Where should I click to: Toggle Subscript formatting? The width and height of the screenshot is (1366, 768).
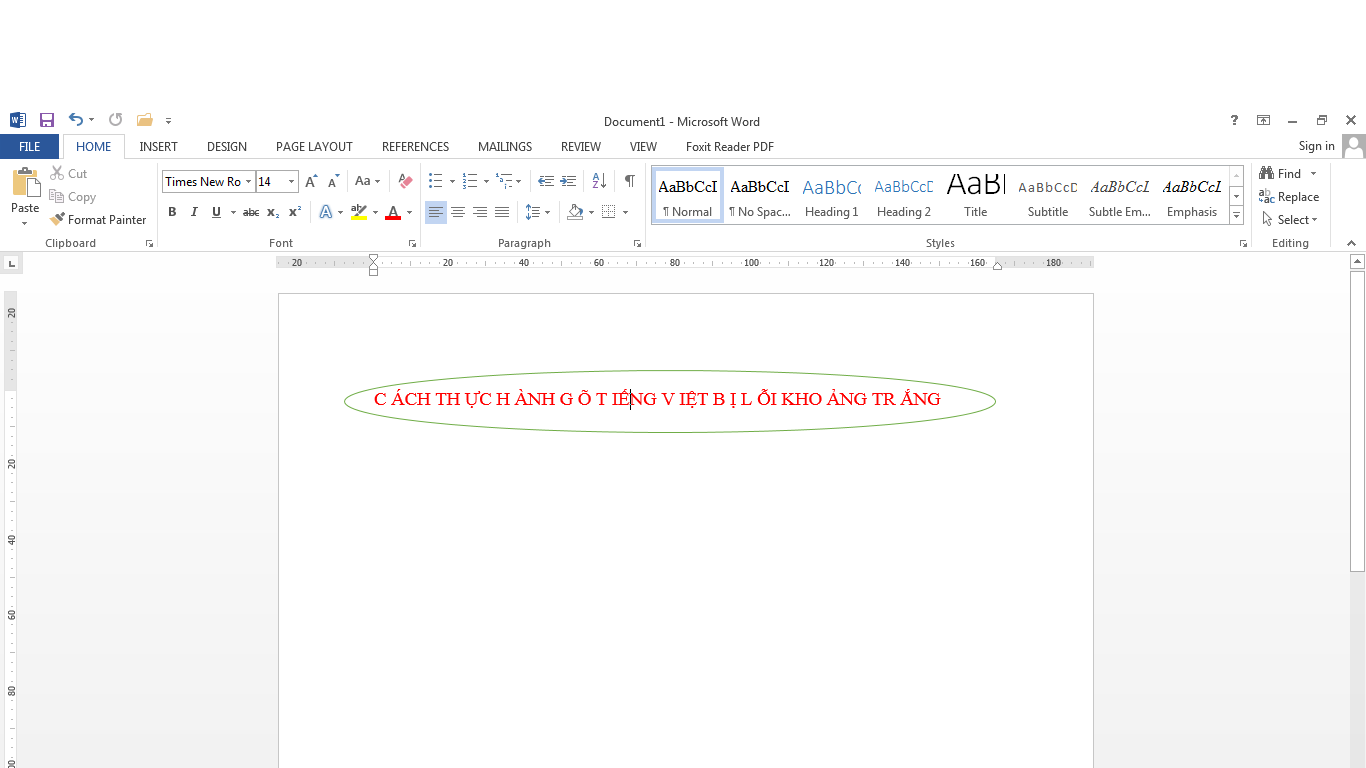pyautogui.click(x=273, y=212)
